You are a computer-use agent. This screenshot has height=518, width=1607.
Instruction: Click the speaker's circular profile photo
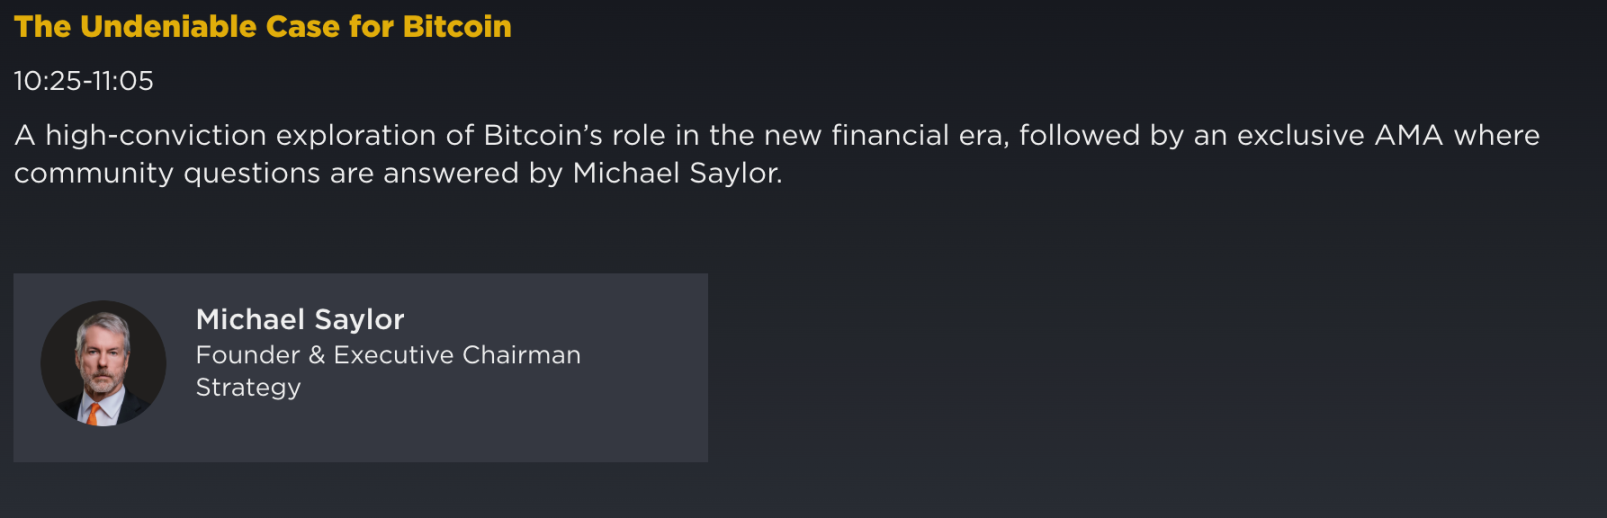coord(103,363)
